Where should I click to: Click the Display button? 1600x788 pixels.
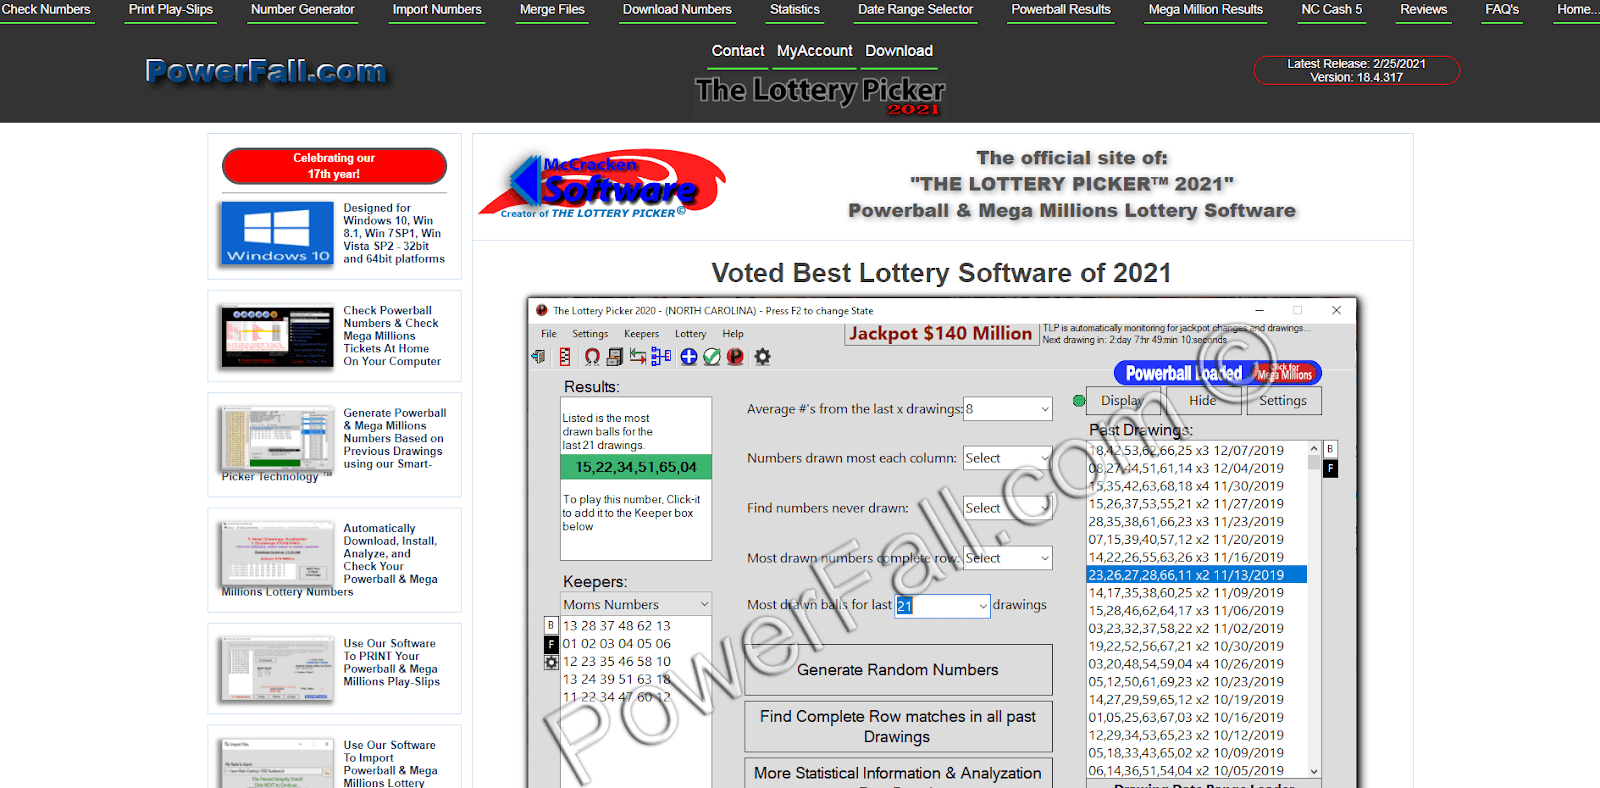pos(1124,401)
